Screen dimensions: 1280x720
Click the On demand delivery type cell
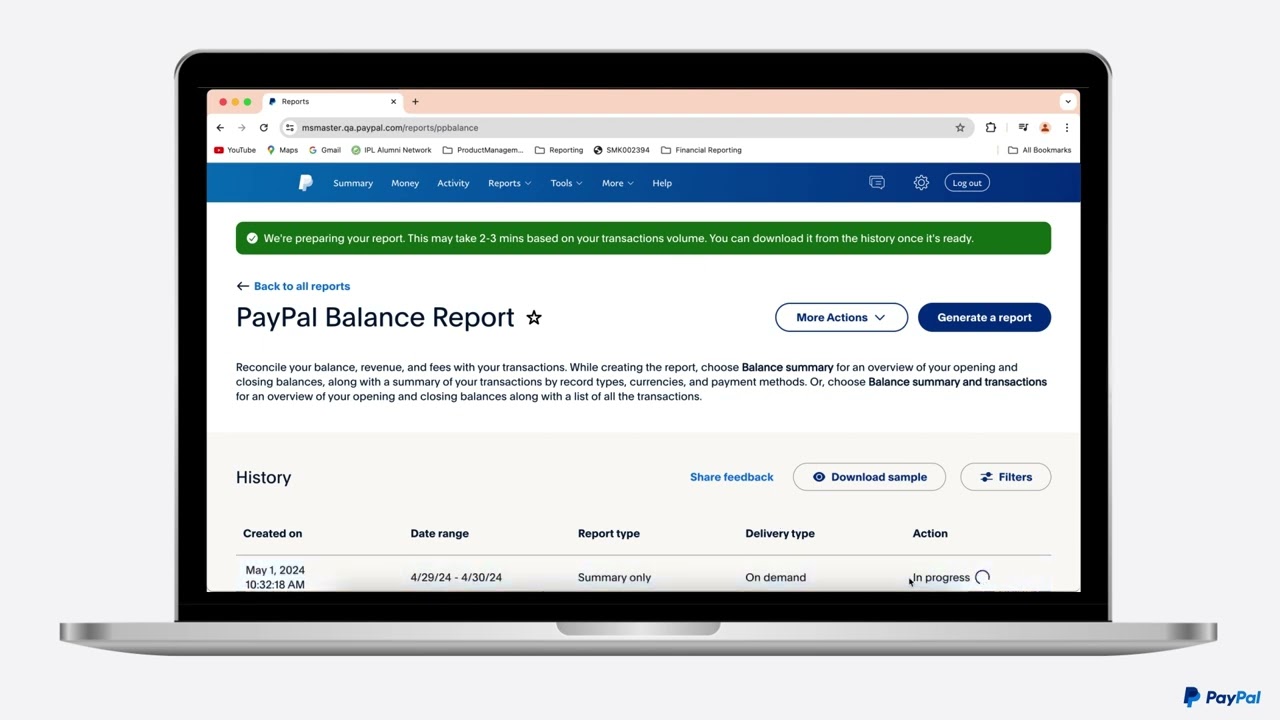pos(775,577)
